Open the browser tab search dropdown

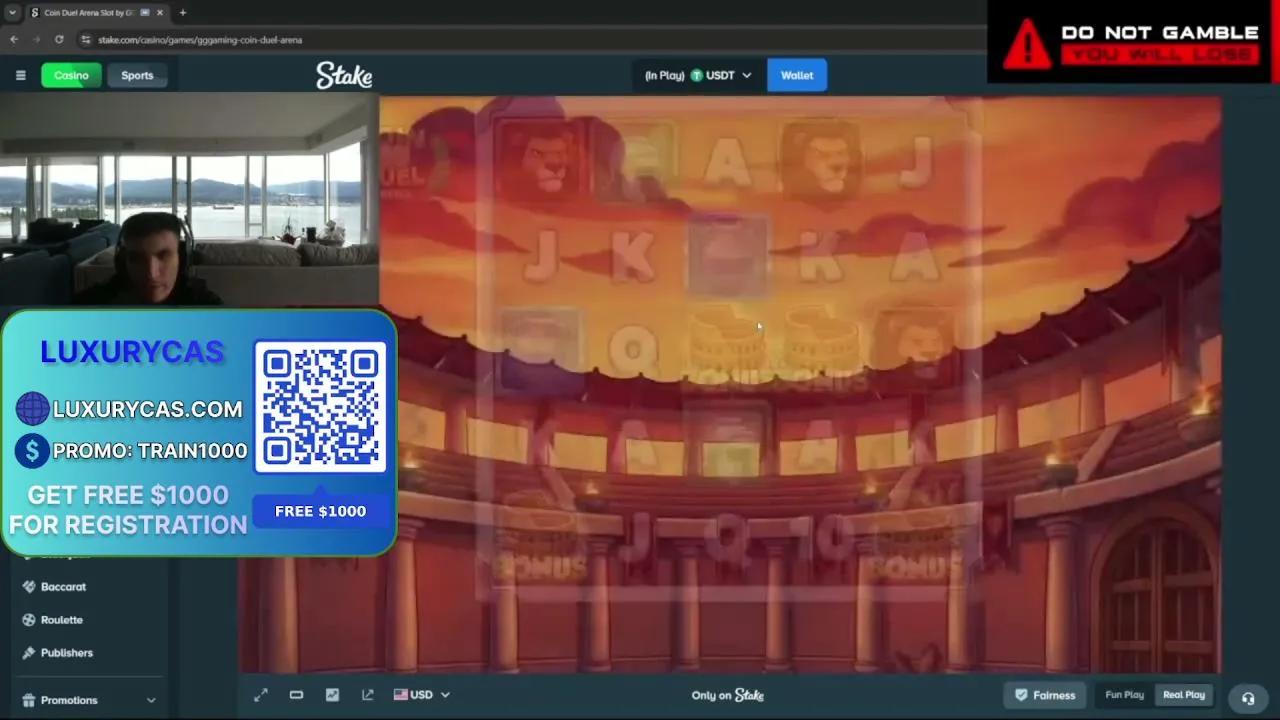click(x=12, y=12)
